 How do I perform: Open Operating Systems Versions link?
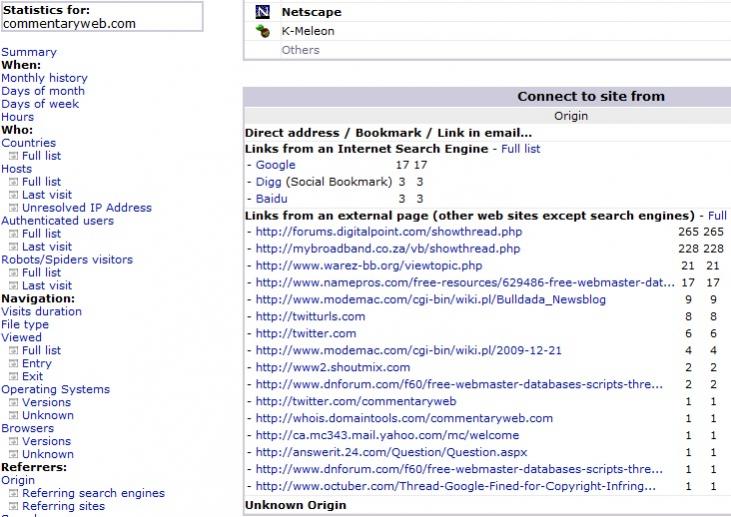click(x=47, y=402)
